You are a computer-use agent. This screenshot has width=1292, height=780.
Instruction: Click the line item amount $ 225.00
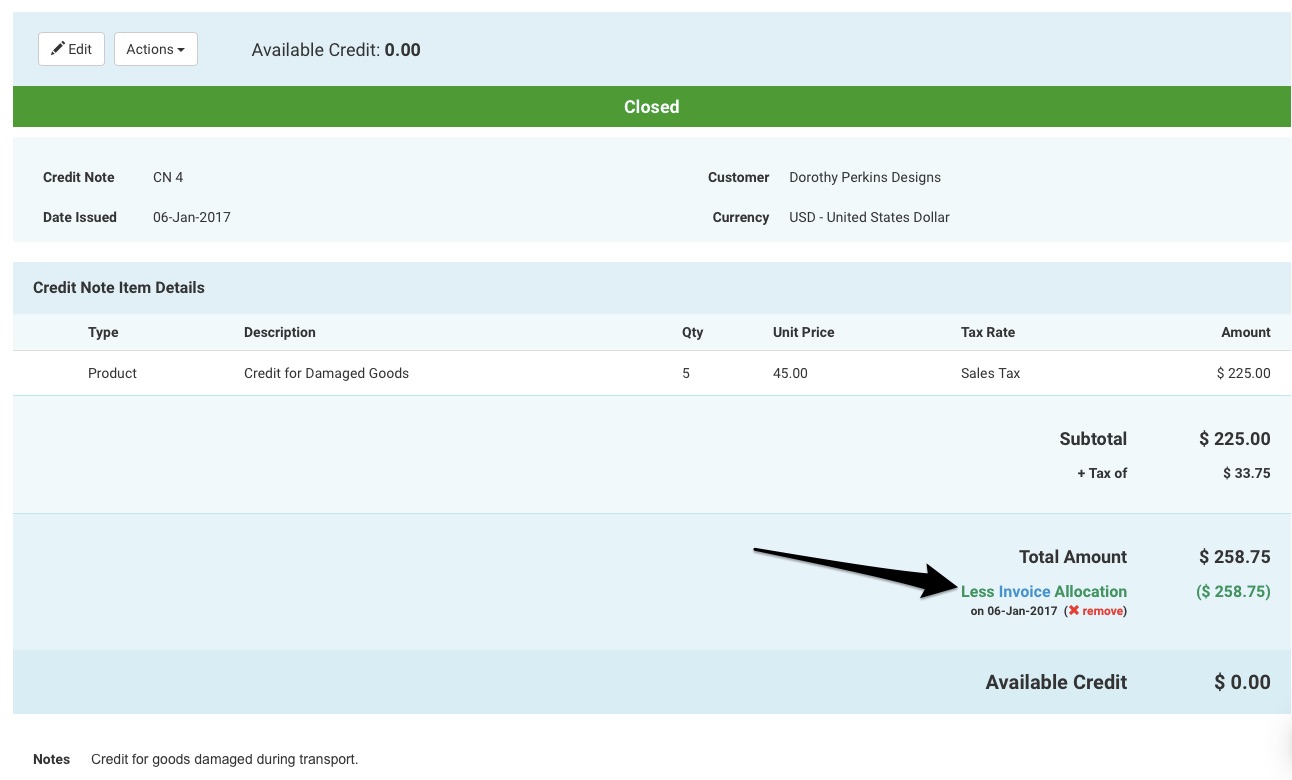(1243, 373)
